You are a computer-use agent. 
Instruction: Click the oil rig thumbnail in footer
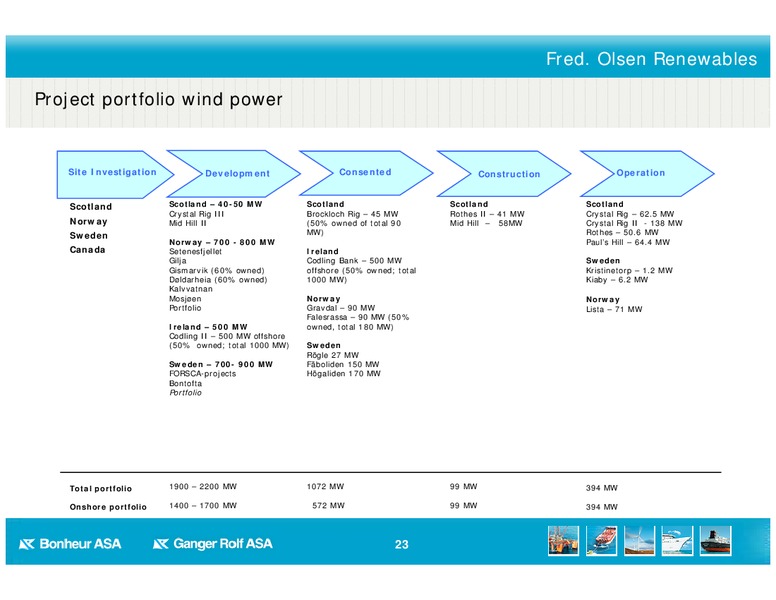[563, 541]
